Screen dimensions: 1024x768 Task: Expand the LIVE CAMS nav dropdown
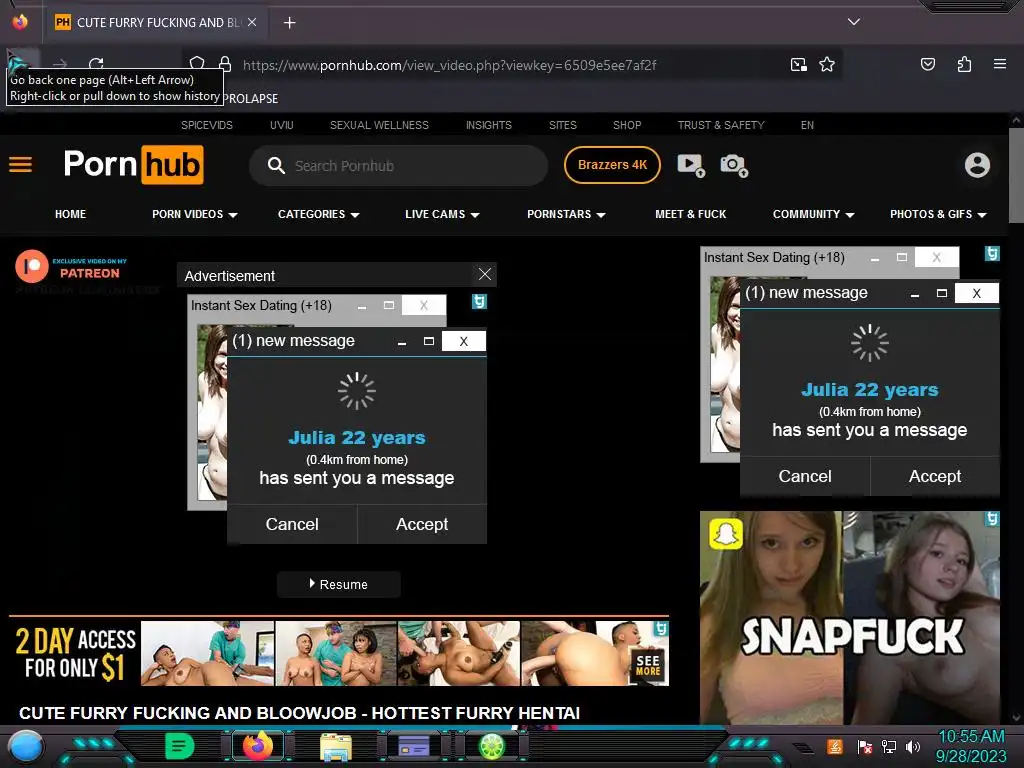442,214
